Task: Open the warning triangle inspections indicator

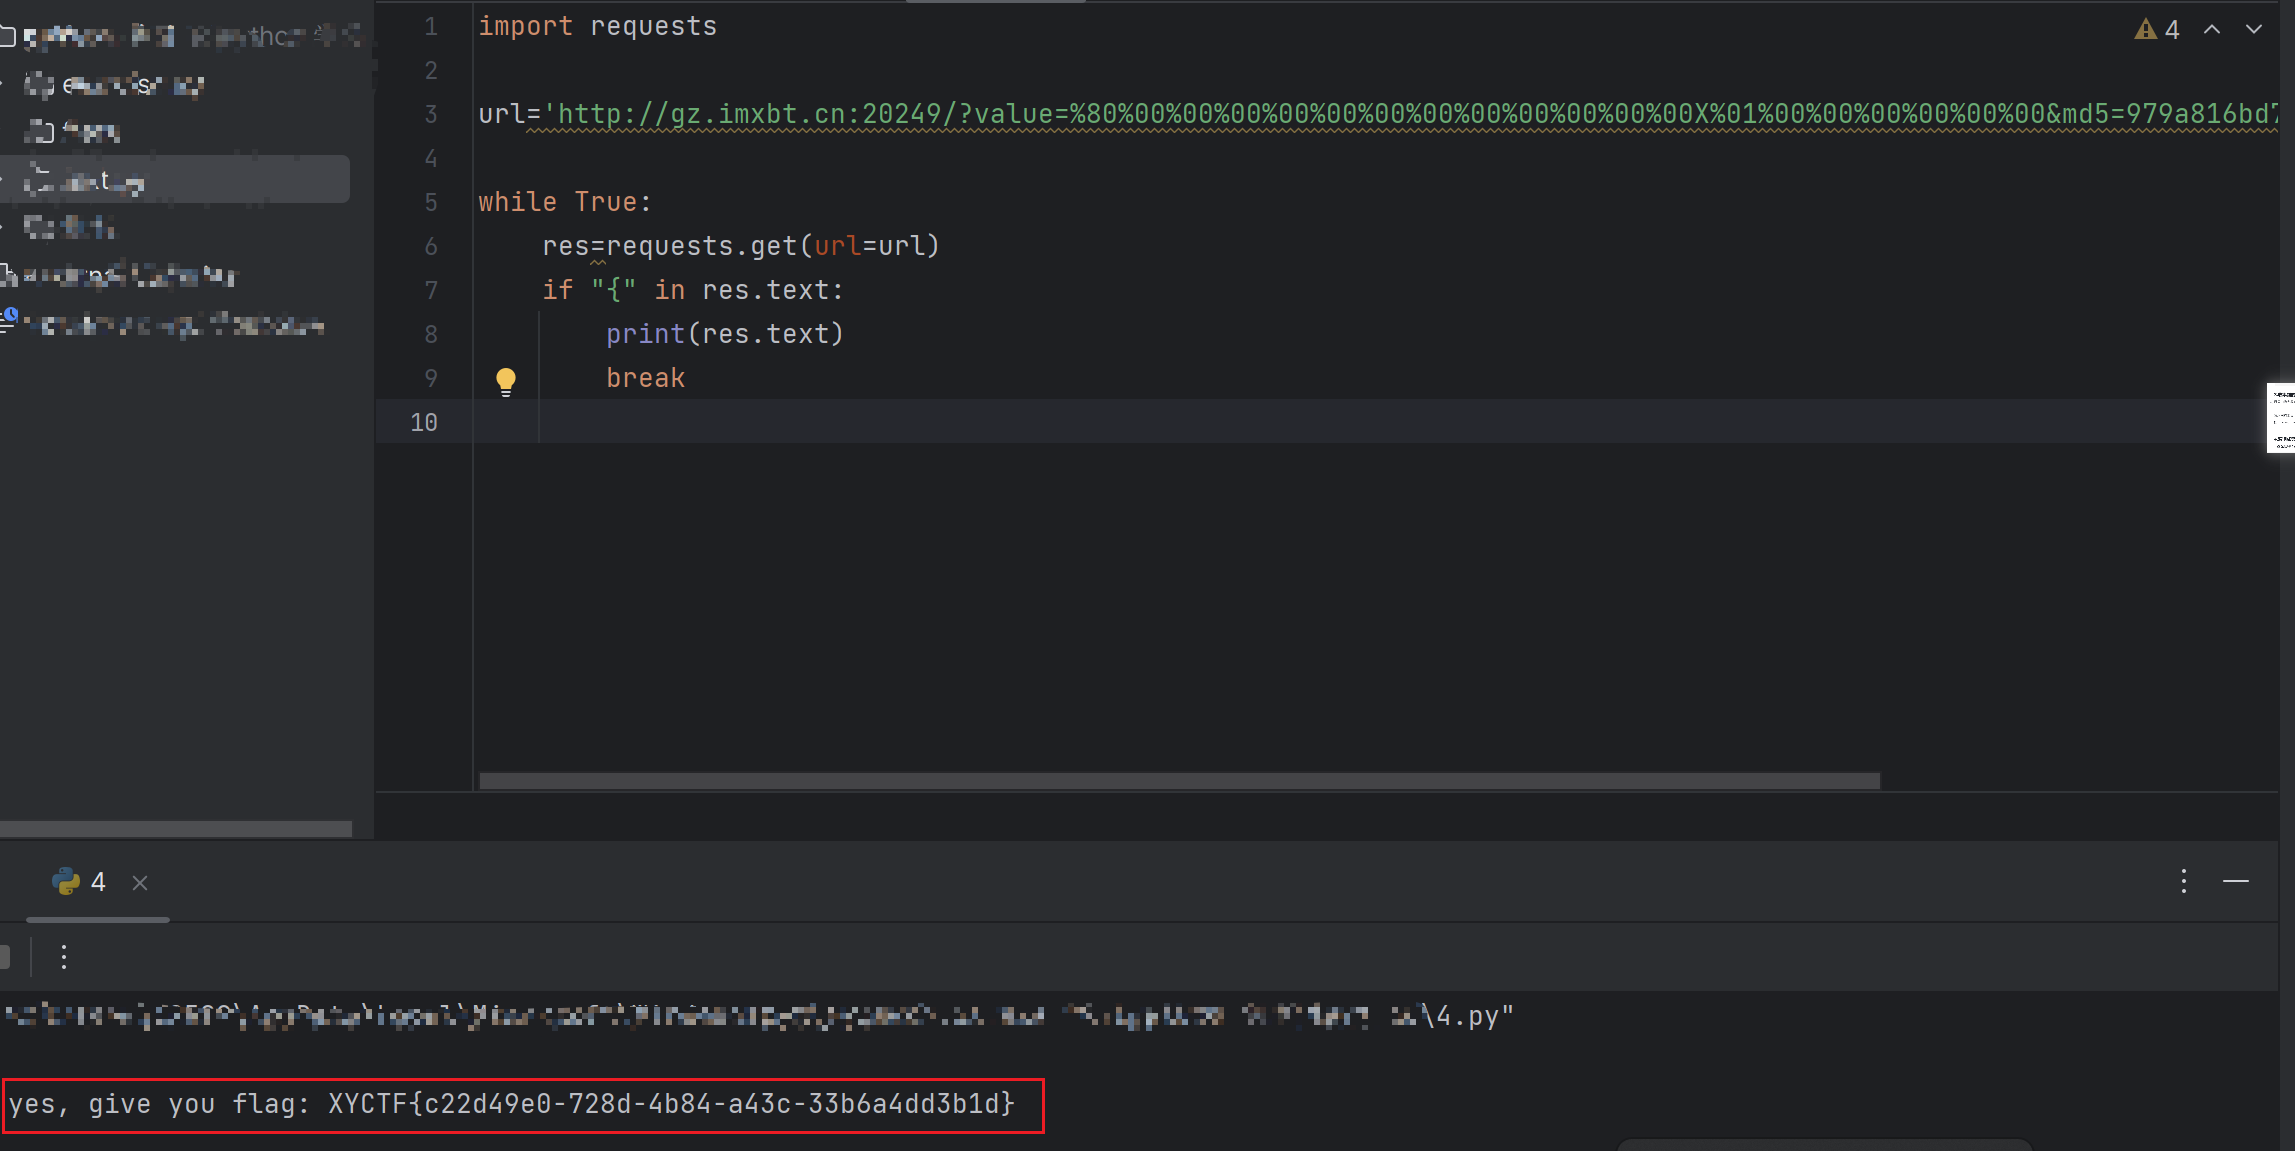Action: click(x=2145, y=30)
